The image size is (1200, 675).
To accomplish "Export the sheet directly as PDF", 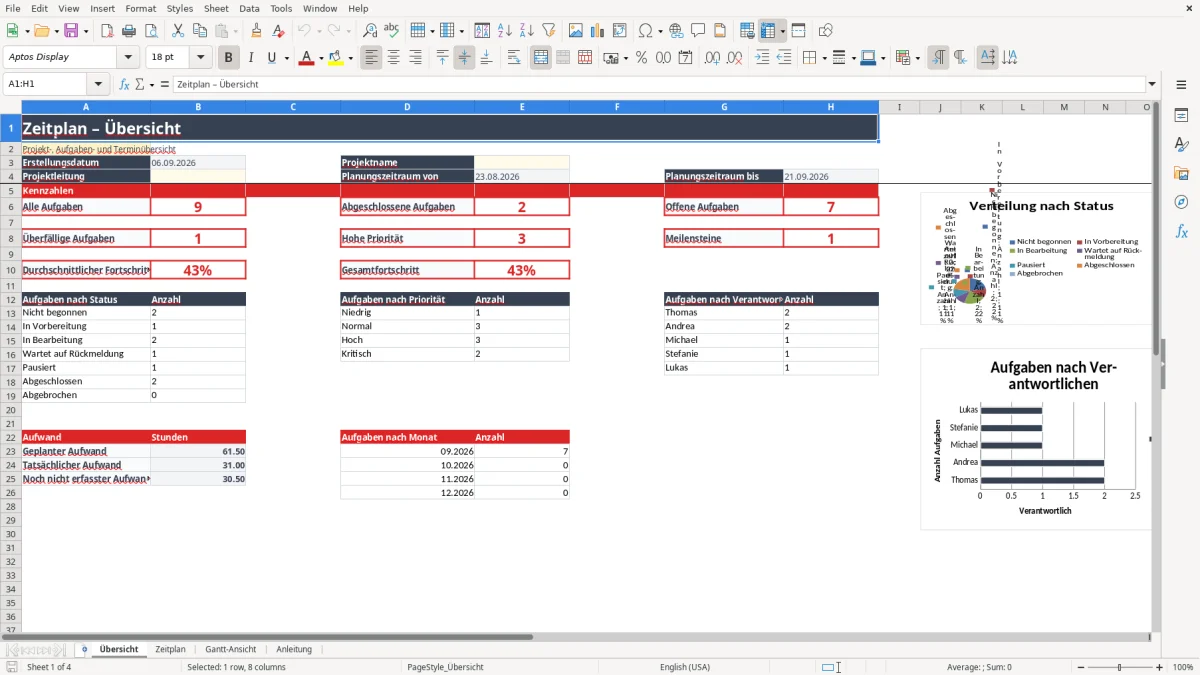I will pyautogui.click(x=107, y=31).
